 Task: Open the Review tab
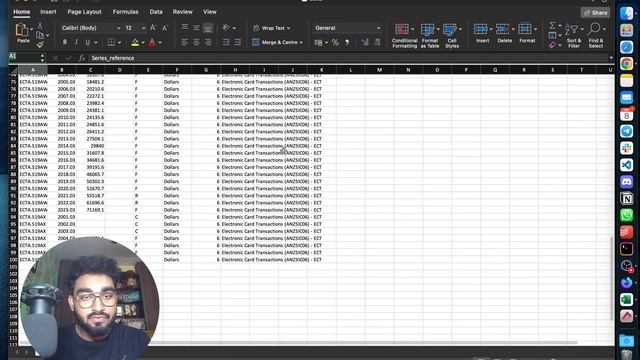182,12
